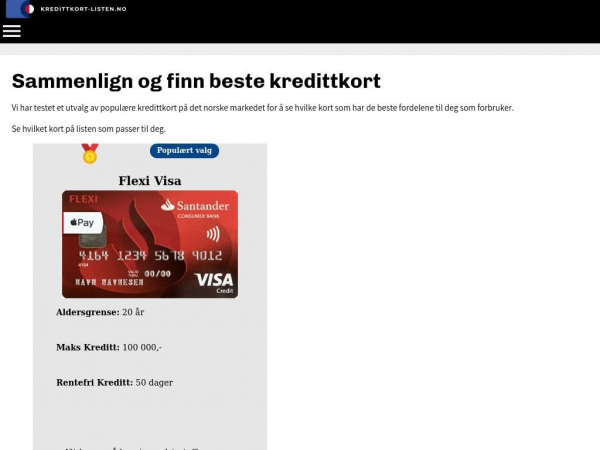
Task: Click the Santander flame logo on card
Action: point(168,205)
